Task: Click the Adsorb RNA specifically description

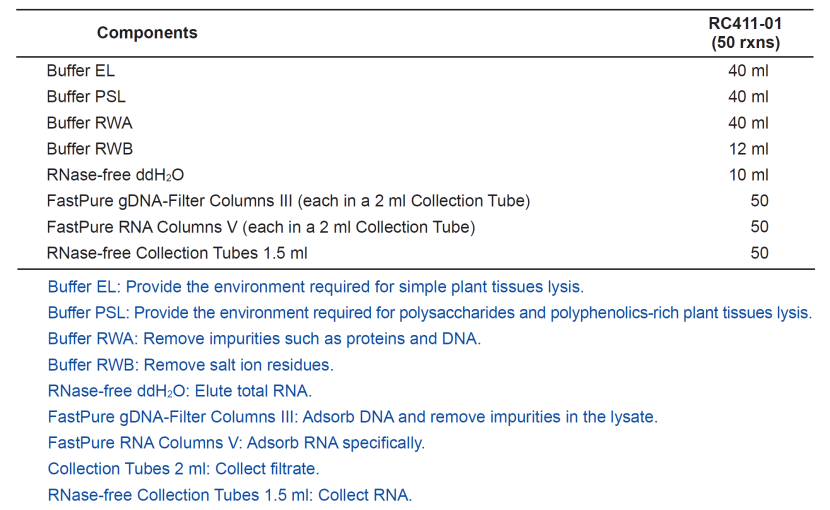Action: pos(236,443)
